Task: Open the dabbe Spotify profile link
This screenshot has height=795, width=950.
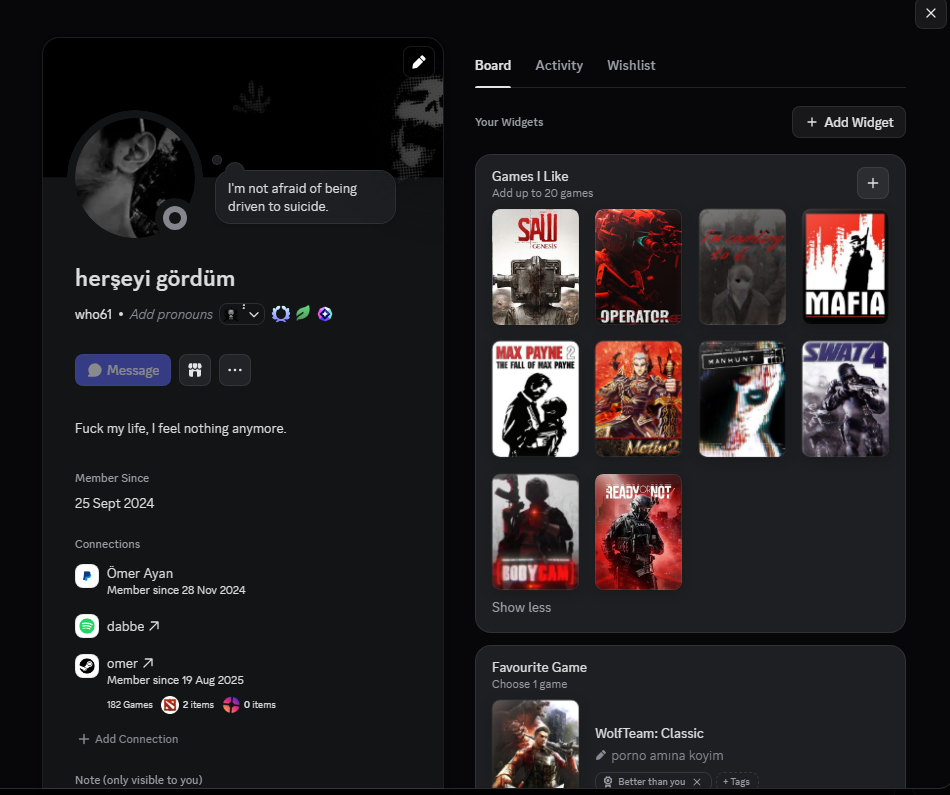Action: pyautogui.click(x=133, y=626)
